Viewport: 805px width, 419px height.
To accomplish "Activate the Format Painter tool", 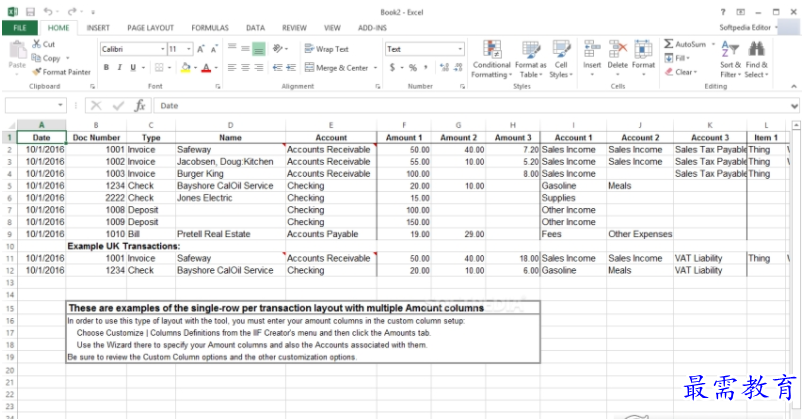I will tap(61, 72).
